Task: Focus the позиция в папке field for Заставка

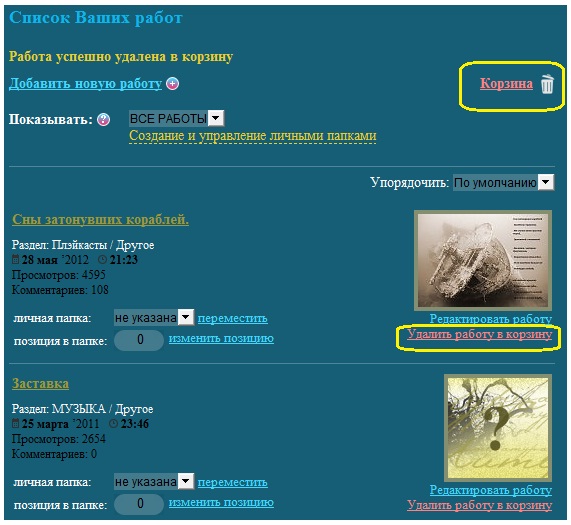Action: tap(139, 504)
